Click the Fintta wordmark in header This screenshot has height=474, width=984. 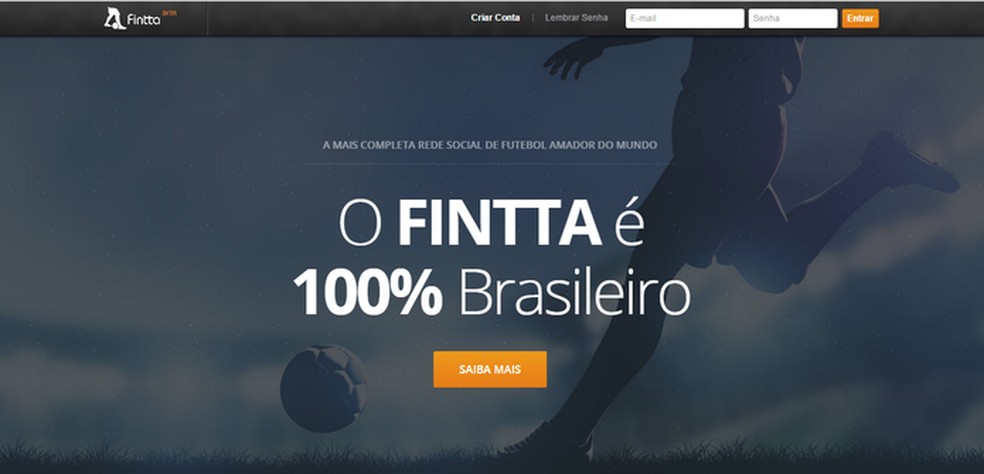[x=143, y=20]
